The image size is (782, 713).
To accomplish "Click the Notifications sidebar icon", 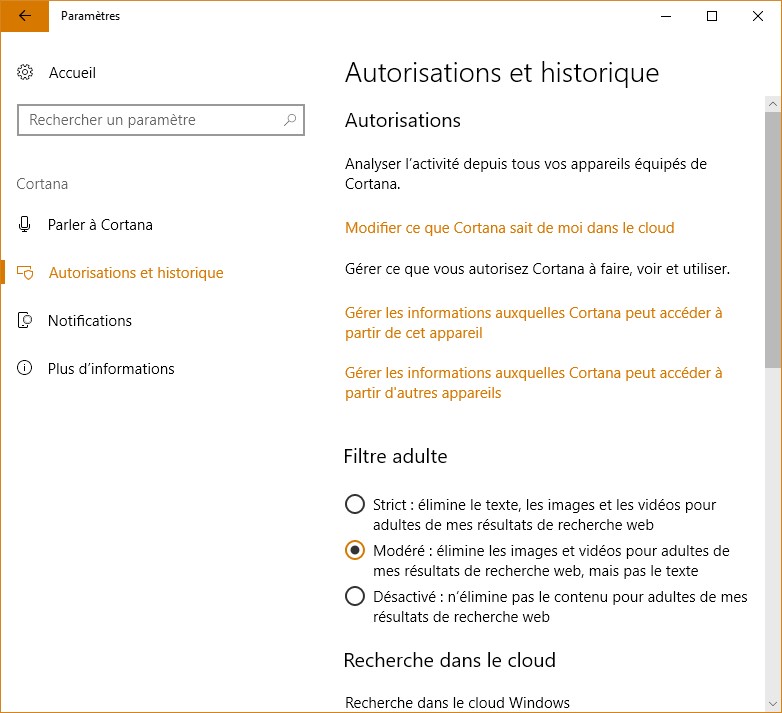I will (26, 321).
